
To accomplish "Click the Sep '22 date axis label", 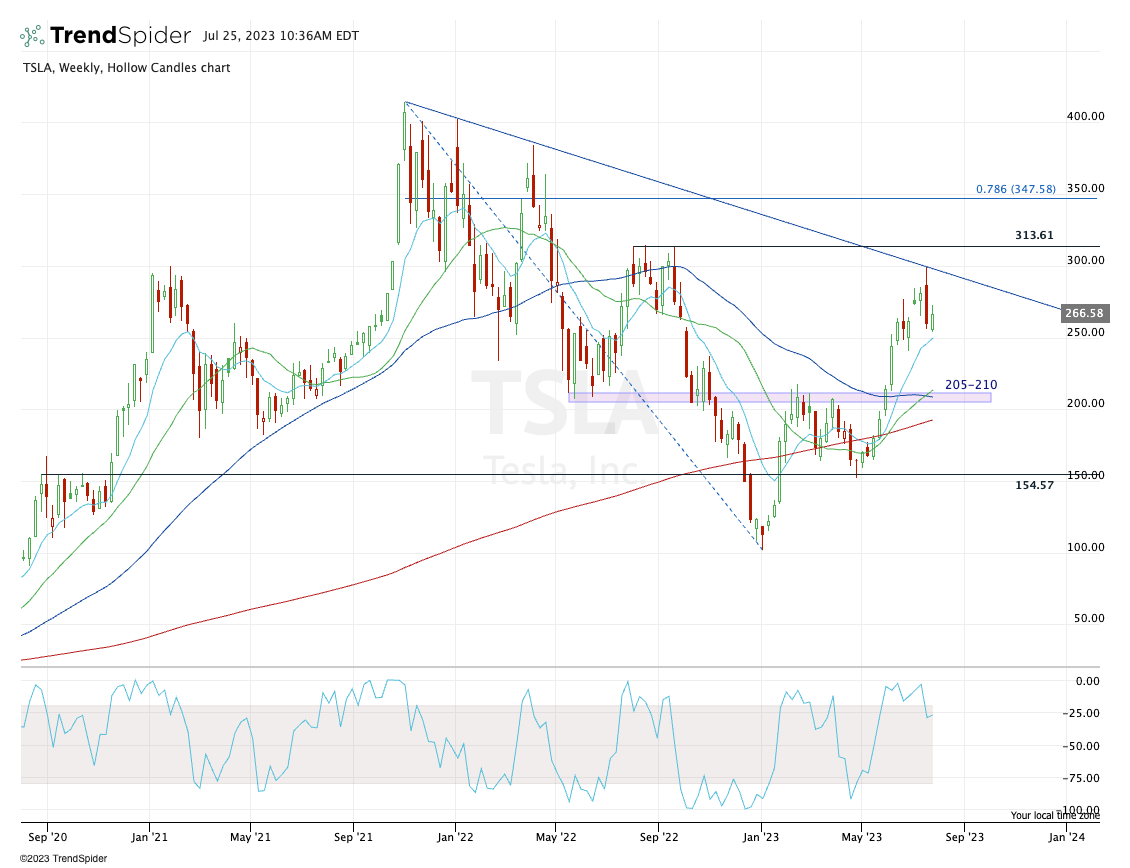I will click(659, 837).
